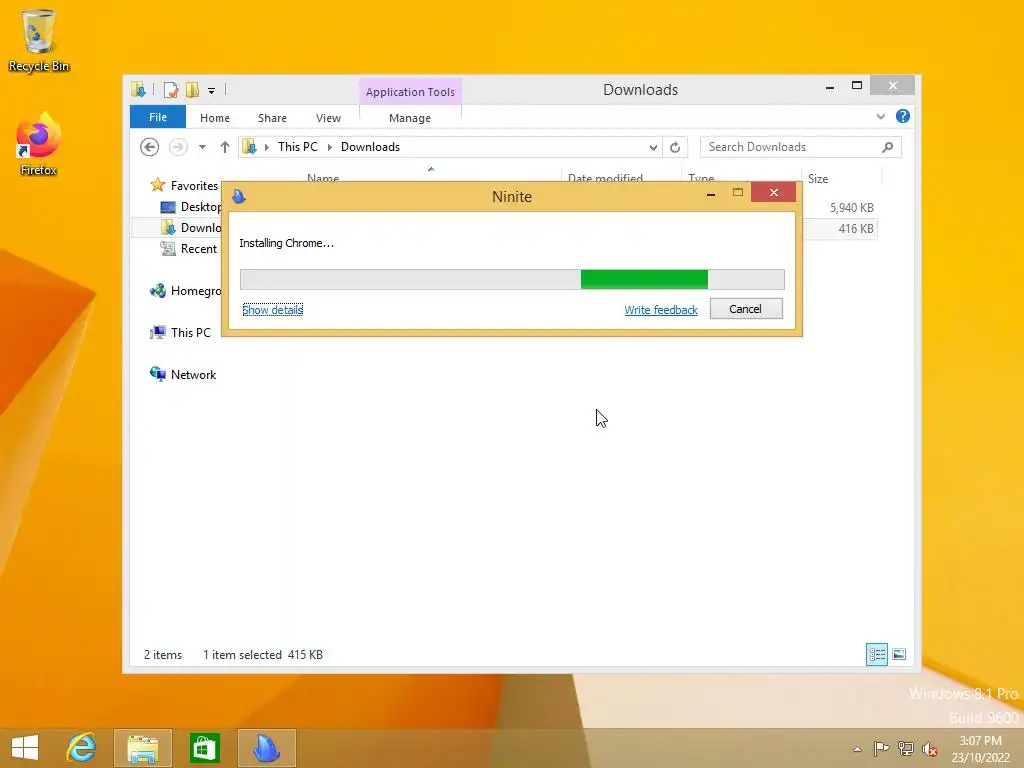Minimize the Downloads Explorer window

click(829, 86)
